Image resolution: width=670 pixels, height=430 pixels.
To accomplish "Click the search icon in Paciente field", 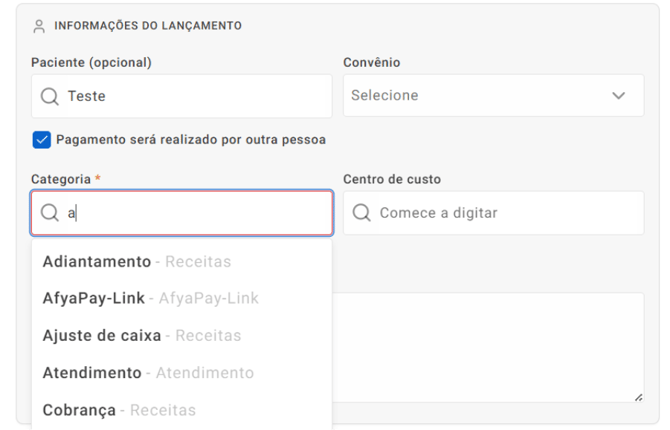I will 50,96.
